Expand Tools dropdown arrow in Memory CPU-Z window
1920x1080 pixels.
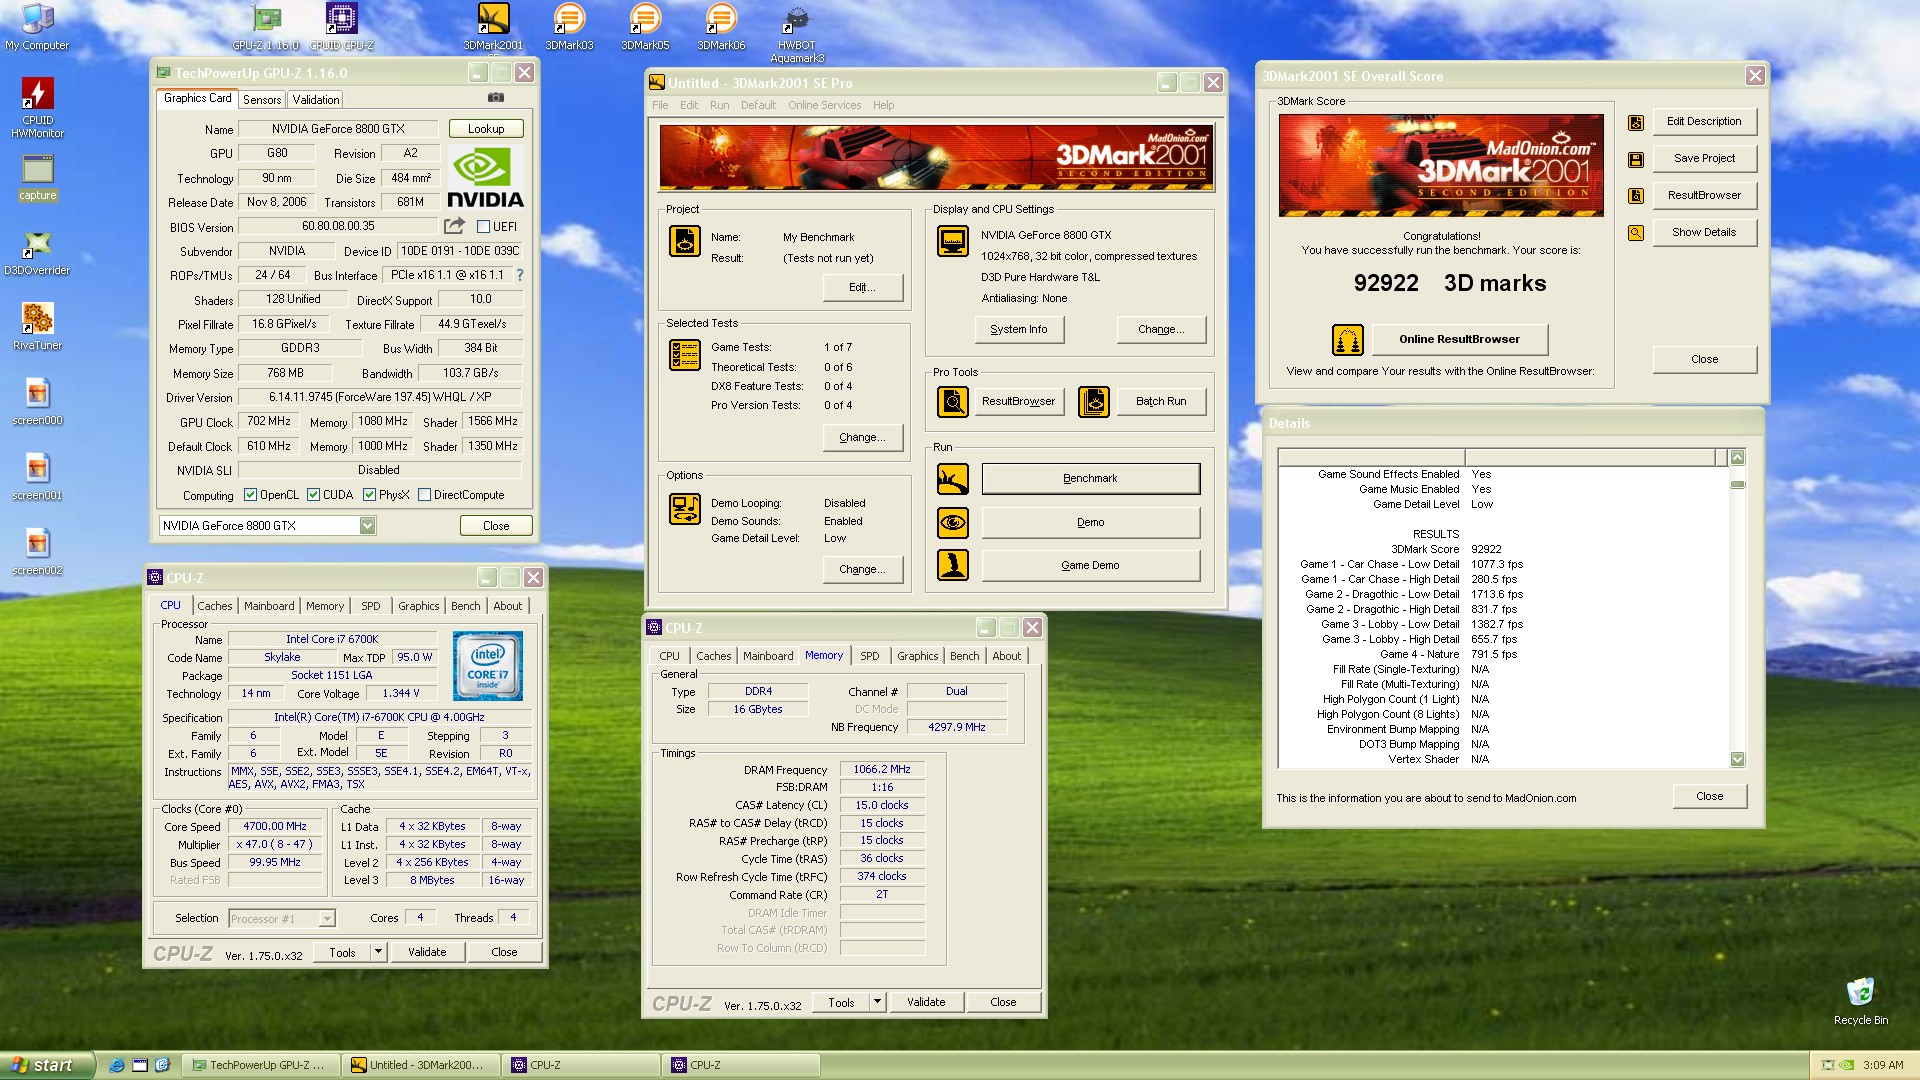tap(877, 1002)
